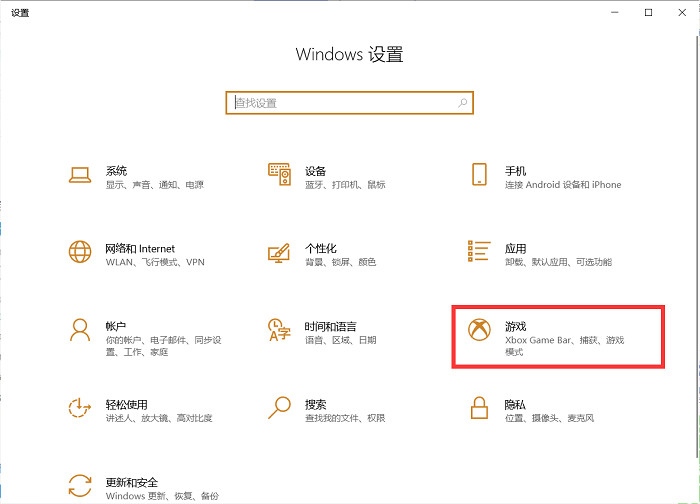This screenshot has height=504, width=700.
Task: Open the 更新和安全 sync arrows icon
Action: (80, 486)
